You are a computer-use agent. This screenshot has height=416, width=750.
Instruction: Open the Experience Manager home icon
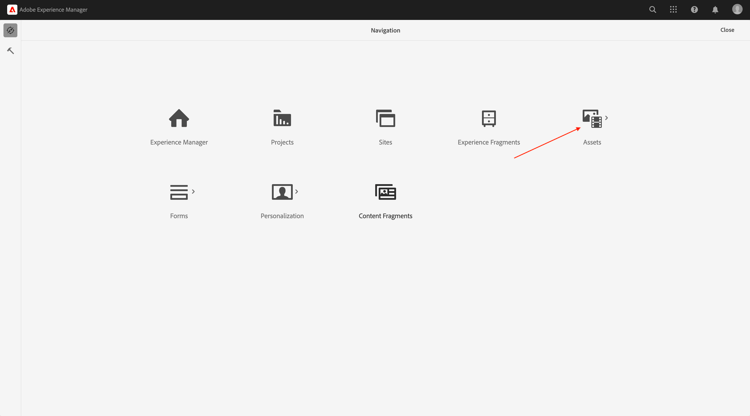(179, 118)
